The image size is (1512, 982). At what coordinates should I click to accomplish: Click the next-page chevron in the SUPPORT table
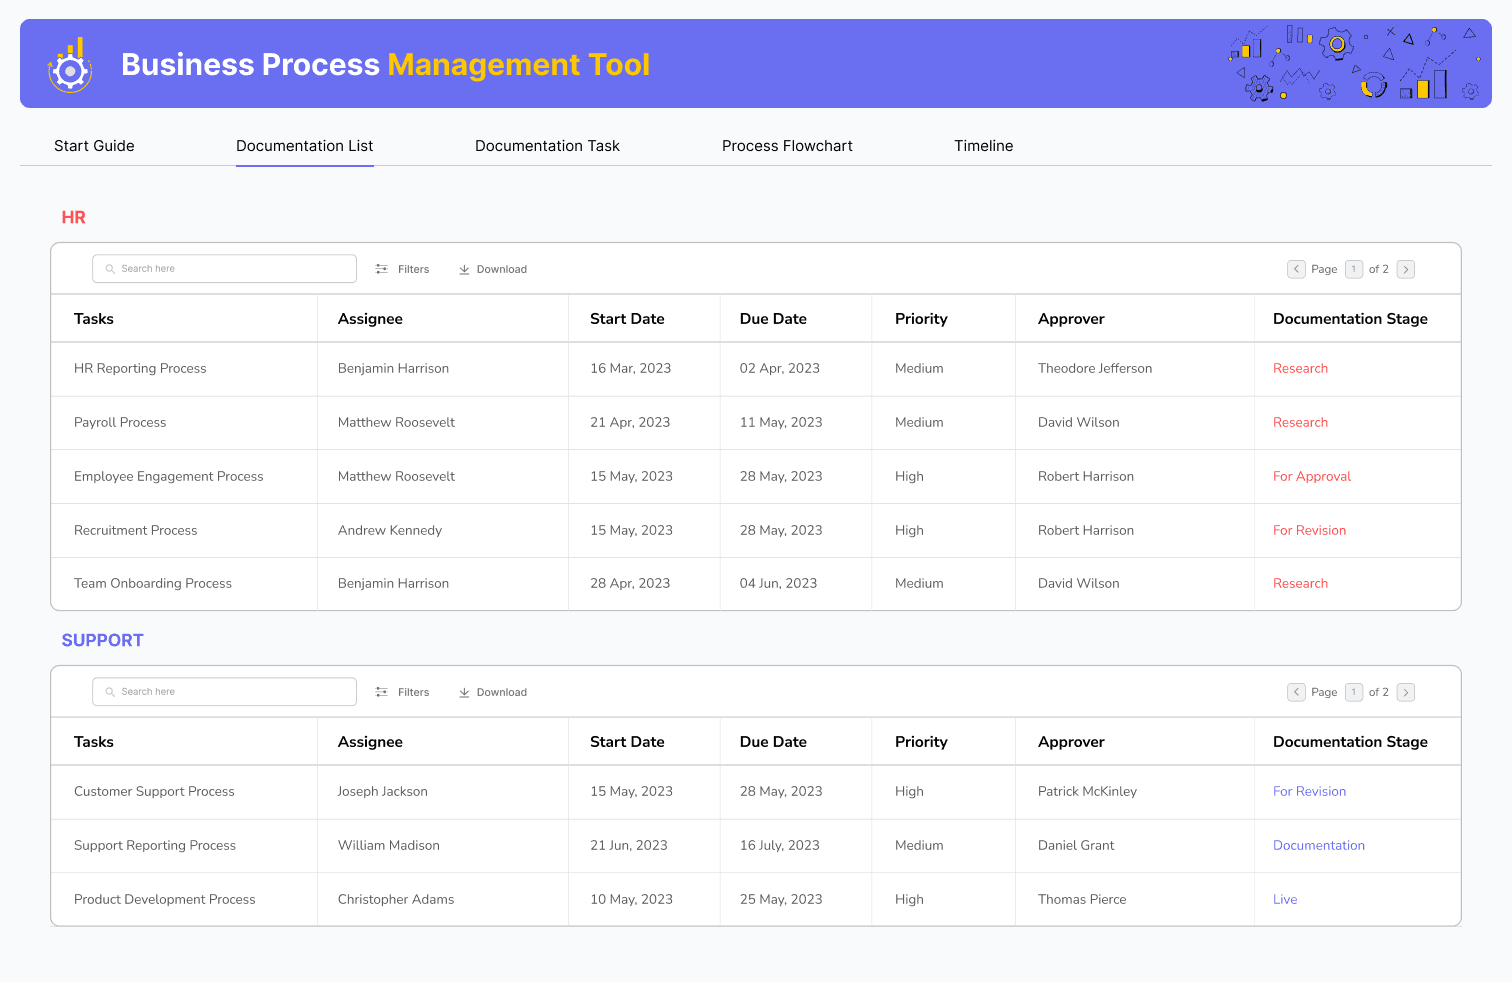click(x=1406, y=692)
